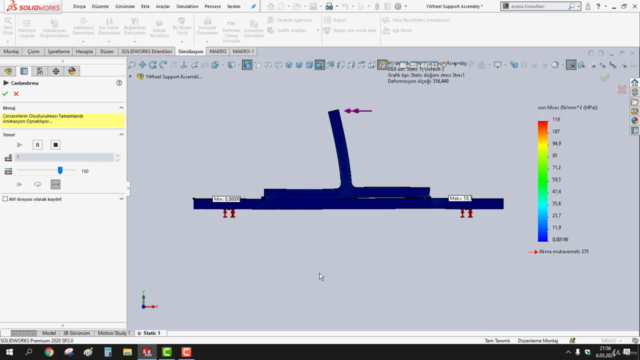Click the Tasarım İçgörüsü ribbon button

coord(290,20)
